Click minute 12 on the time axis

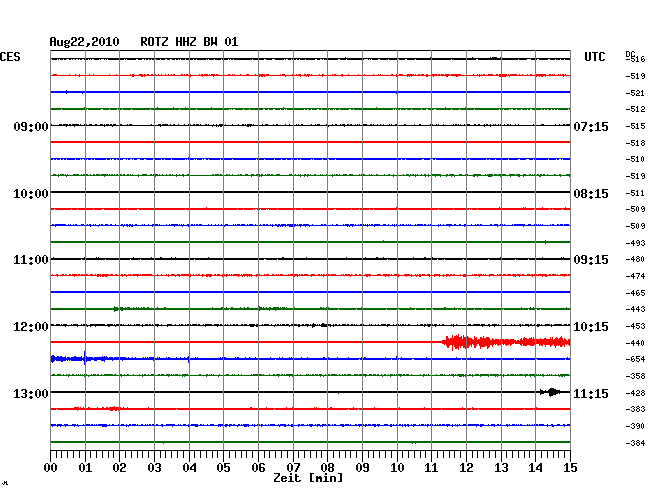(466, 468)
